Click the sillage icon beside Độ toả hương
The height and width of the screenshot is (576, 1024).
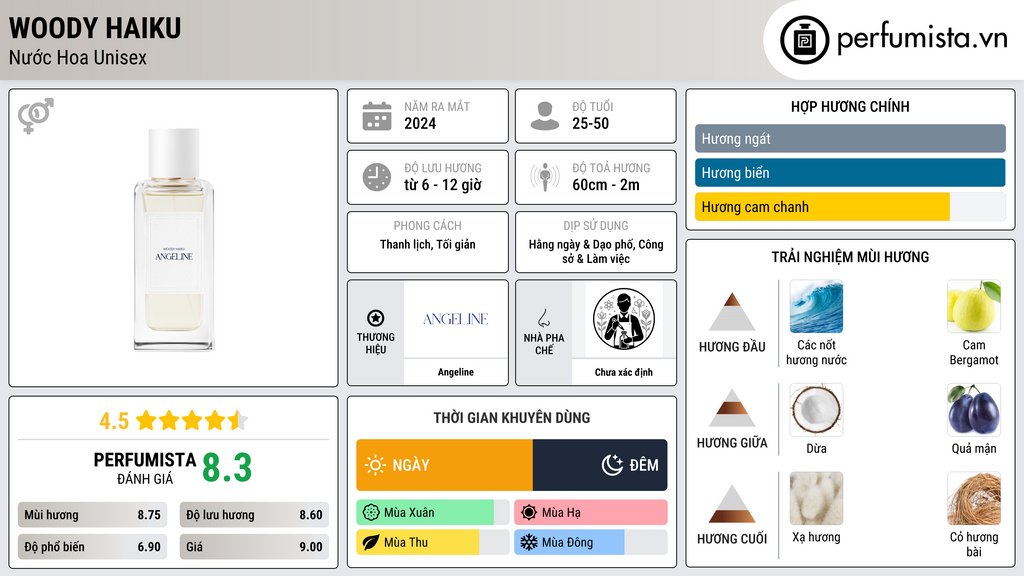pyautogui.click(x=545, y=177)
